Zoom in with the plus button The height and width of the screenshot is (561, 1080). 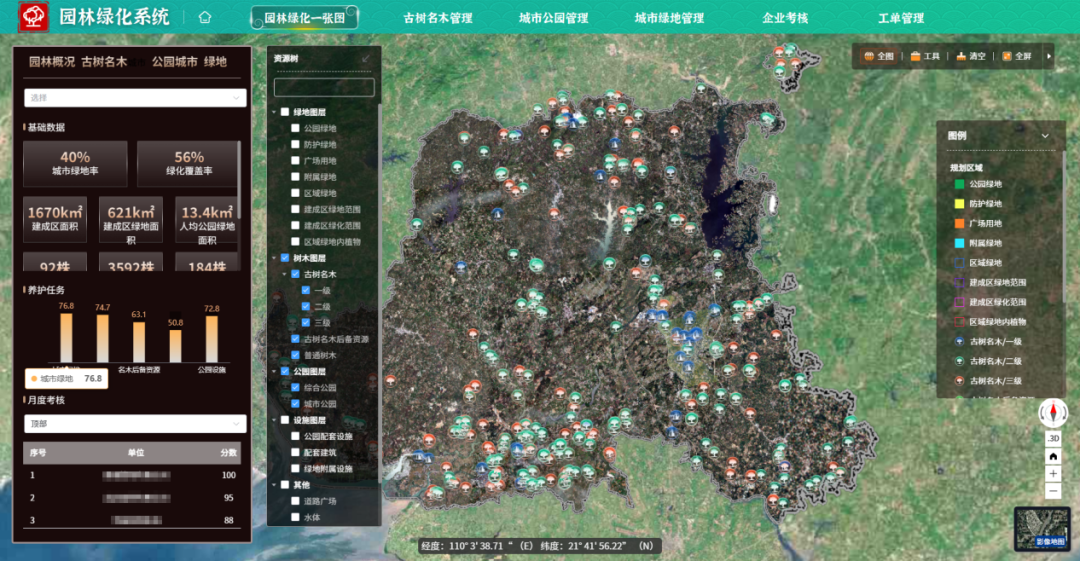click(x=1053, y=473)
